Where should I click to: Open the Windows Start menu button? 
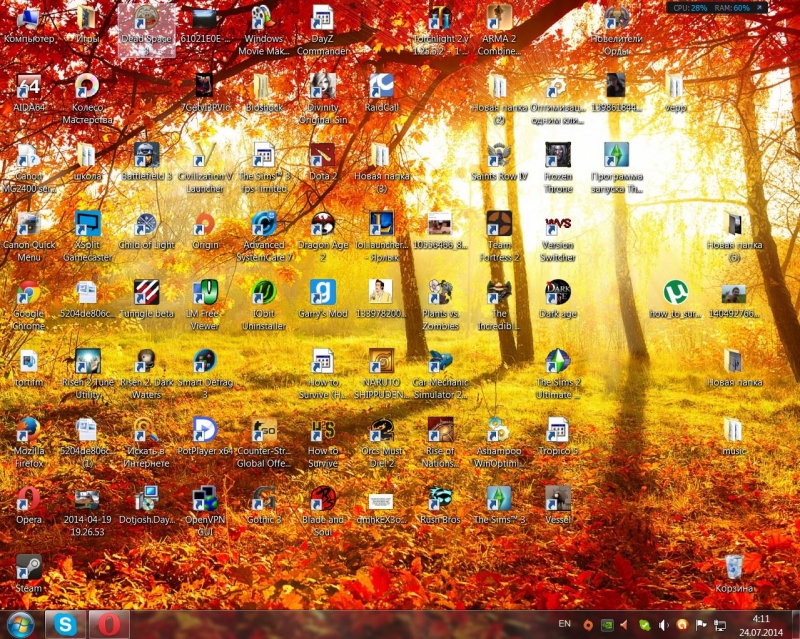click(20, 625)
